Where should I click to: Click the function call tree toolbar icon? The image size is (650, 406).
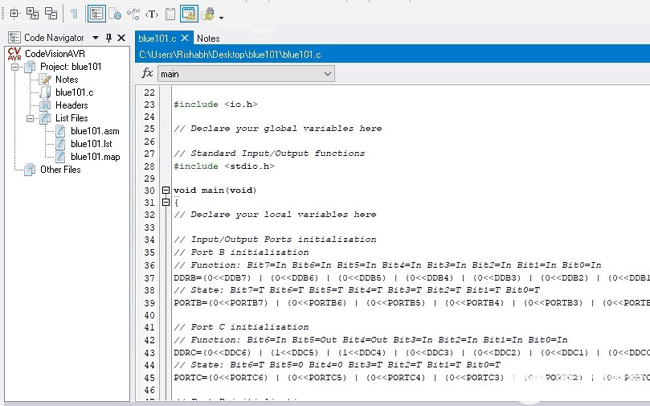pyautogui.click(x=133, y=14)
